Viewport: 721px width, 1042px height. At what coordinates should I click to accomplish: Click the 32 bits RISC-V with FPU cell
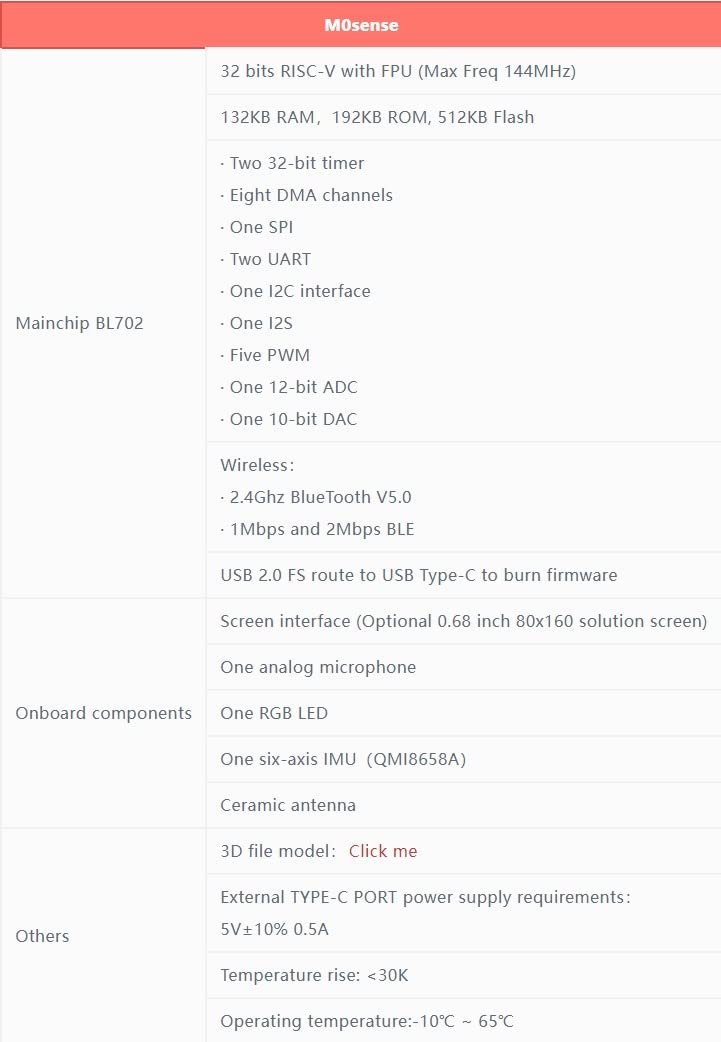point(398,71)
